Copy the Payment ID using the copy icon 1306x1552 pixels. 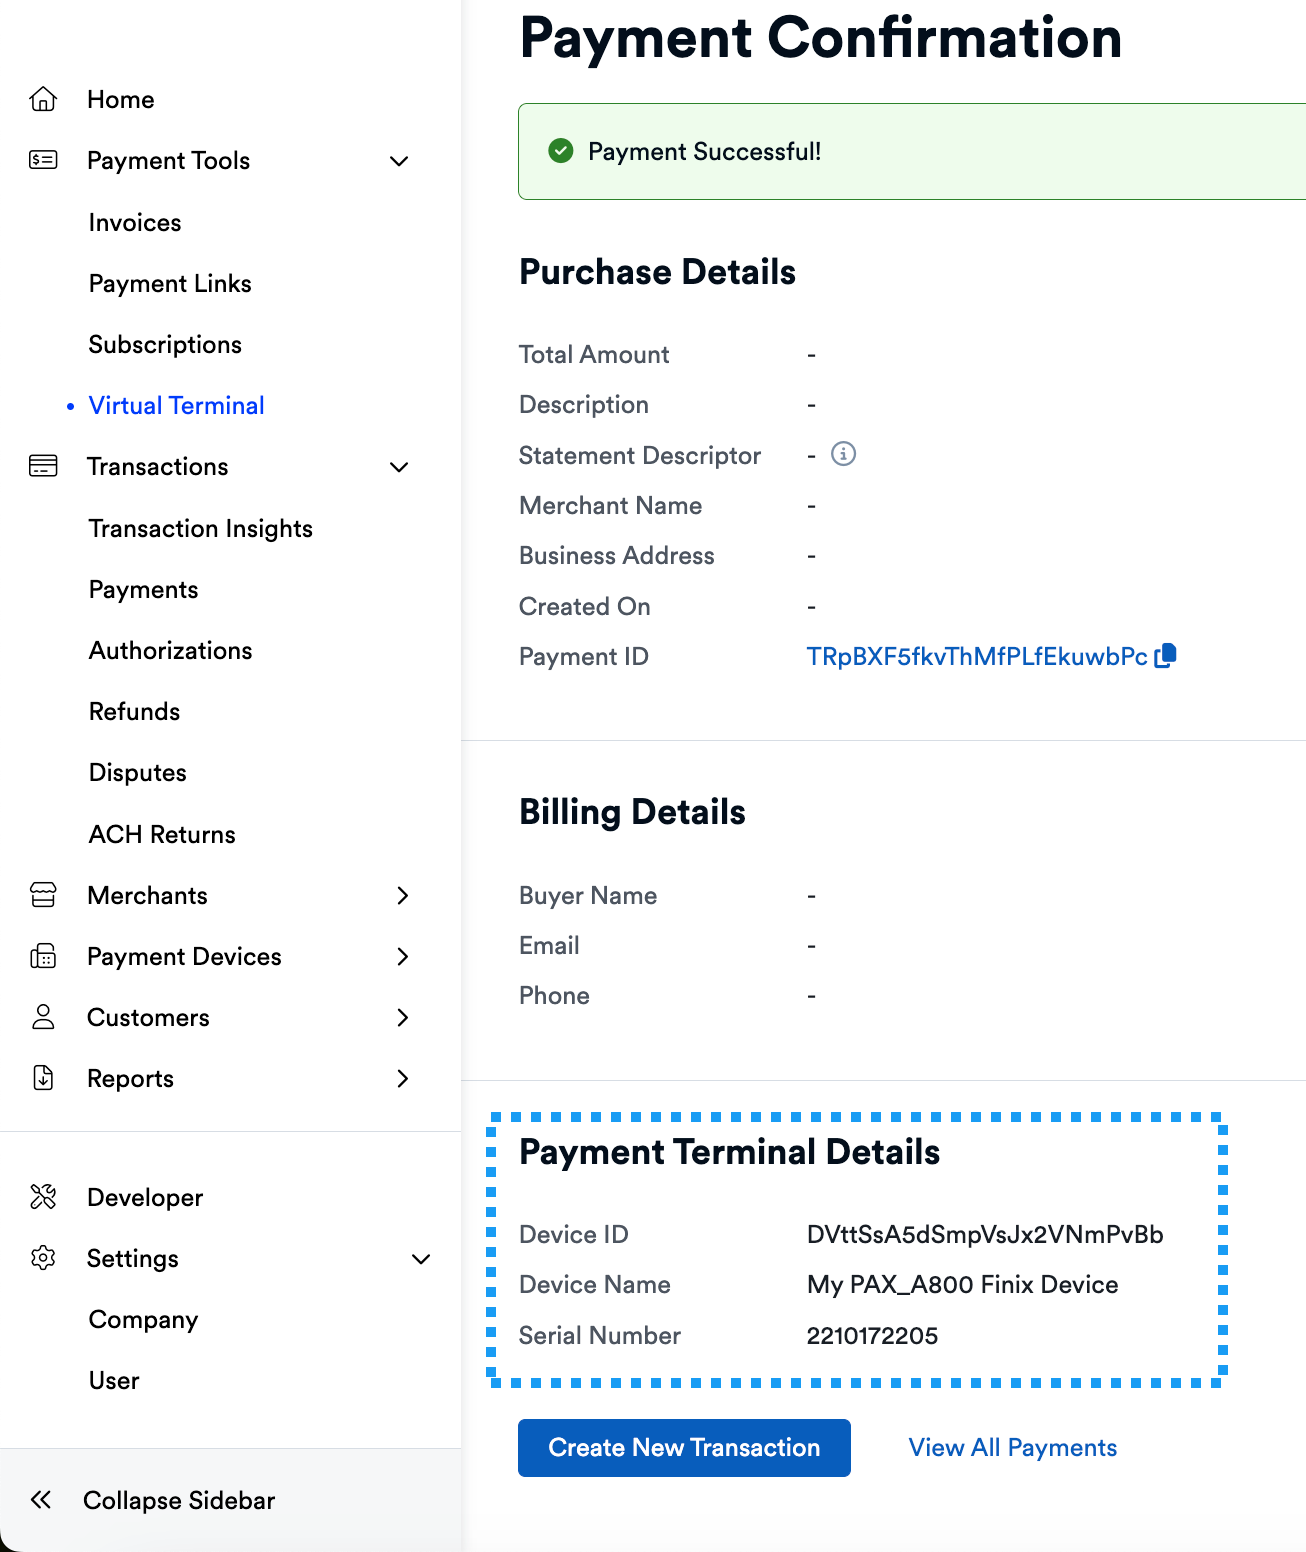(1165, 656)
